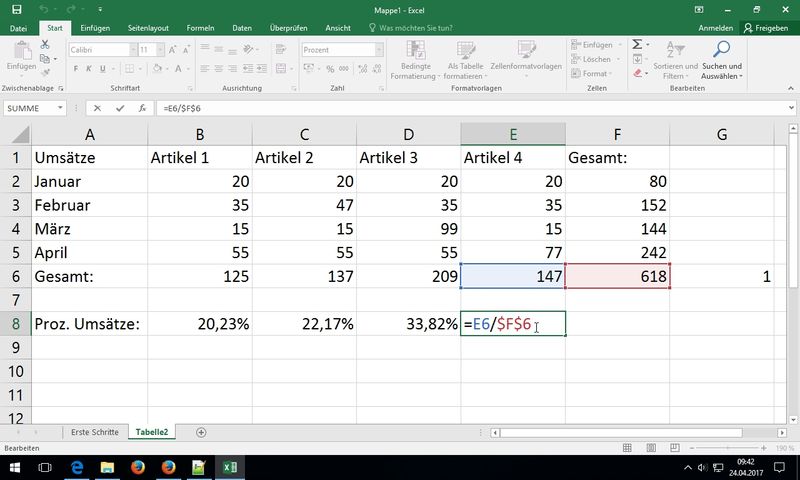Screen dimensions: 800x480
Task: Click the percent style icon
Action: click(330, 68)
